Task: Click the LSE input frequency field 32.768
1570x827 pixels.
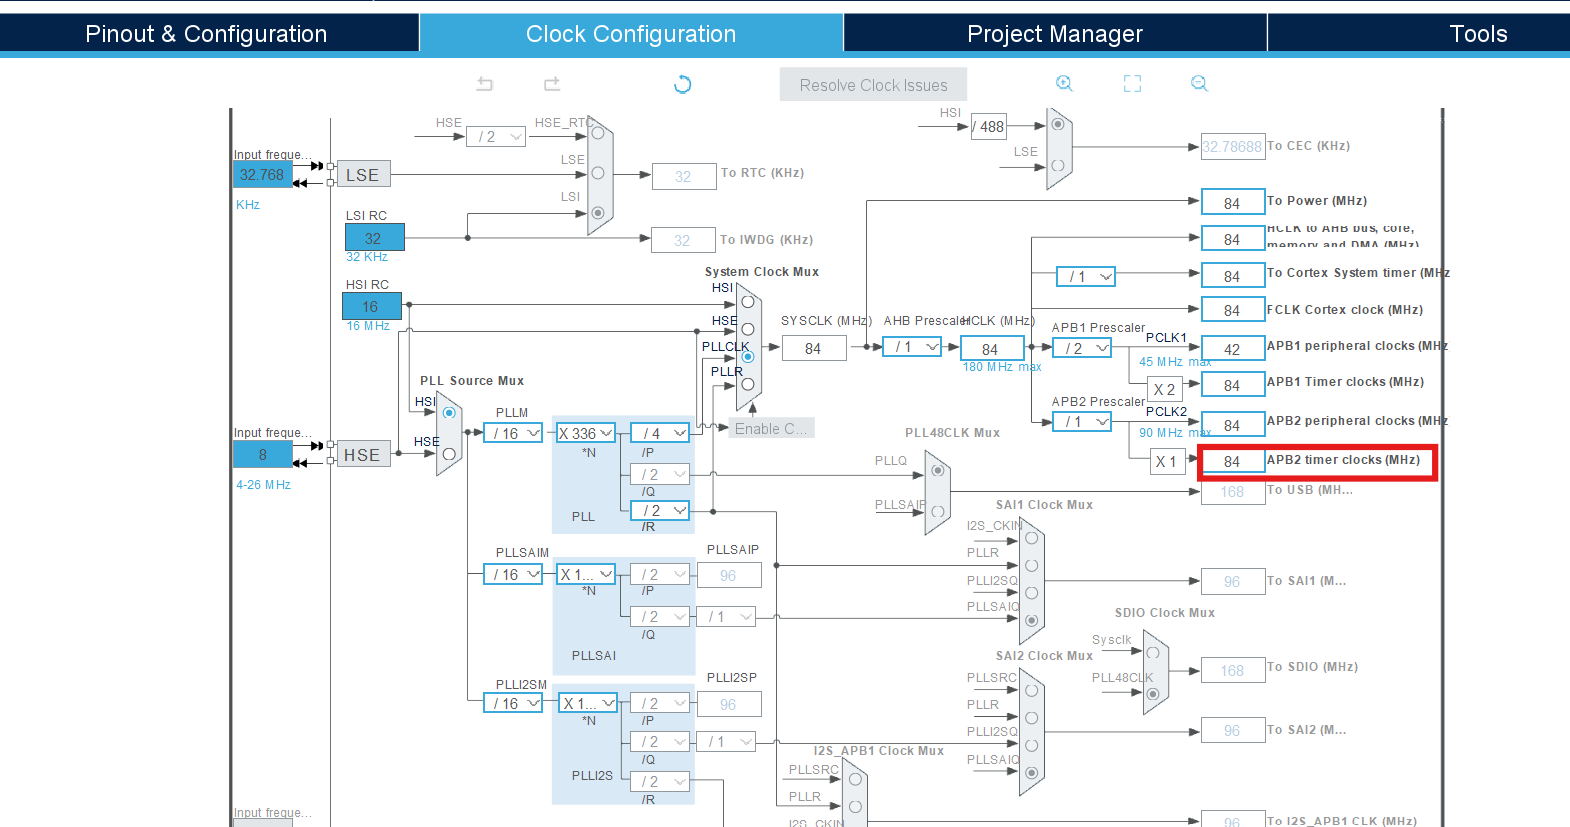Action: 263,174
